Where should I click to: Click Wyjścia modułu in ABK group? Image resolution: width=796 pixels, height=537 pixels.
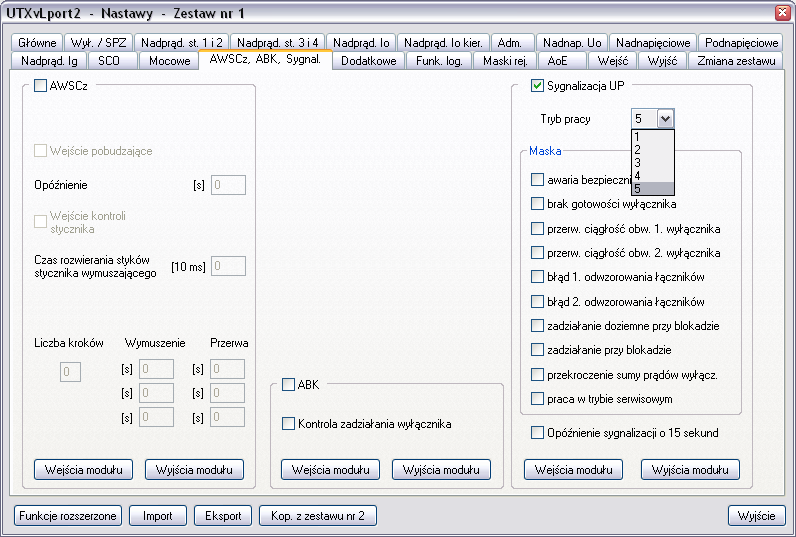(x=441, y=469)
